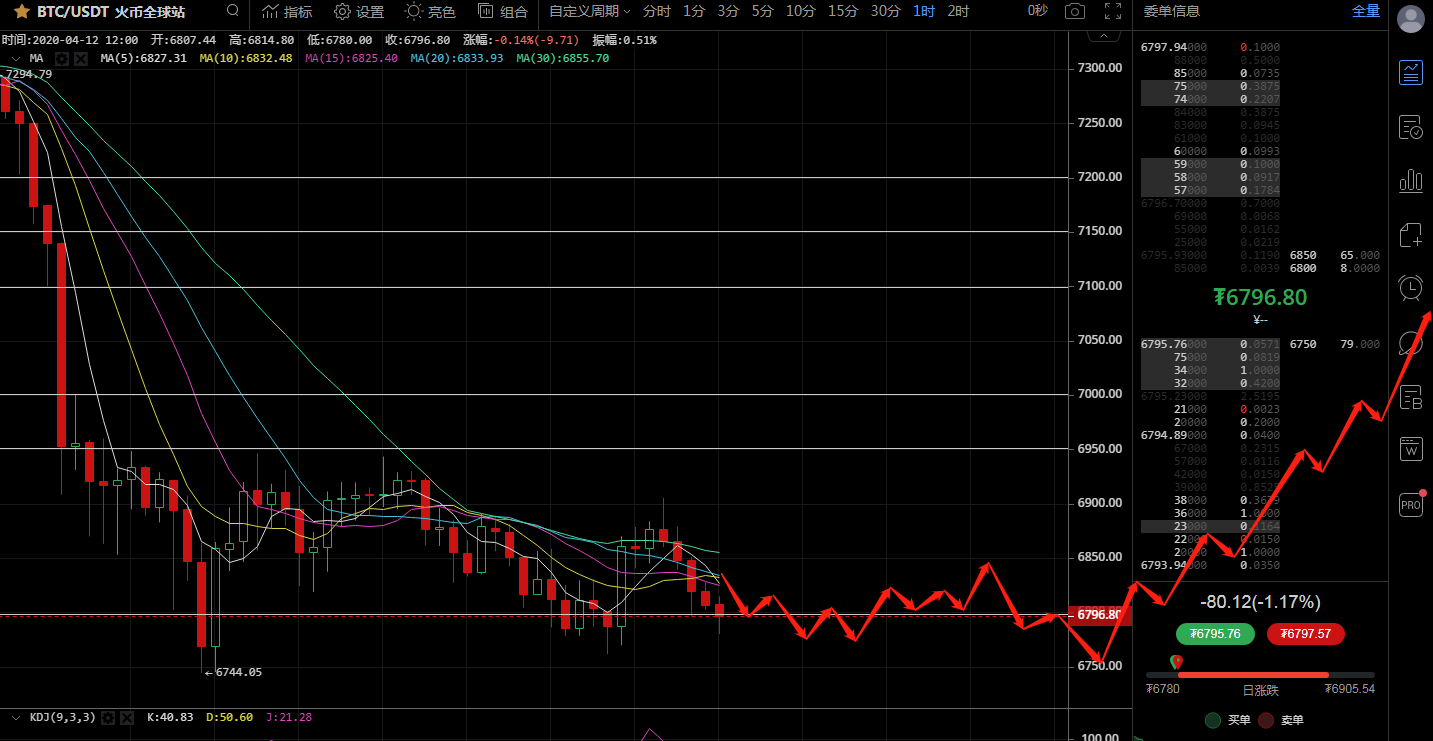1433x741 pixels.
Task: Select the 6795.76 bid row in order book
Action: (1210, 344)
